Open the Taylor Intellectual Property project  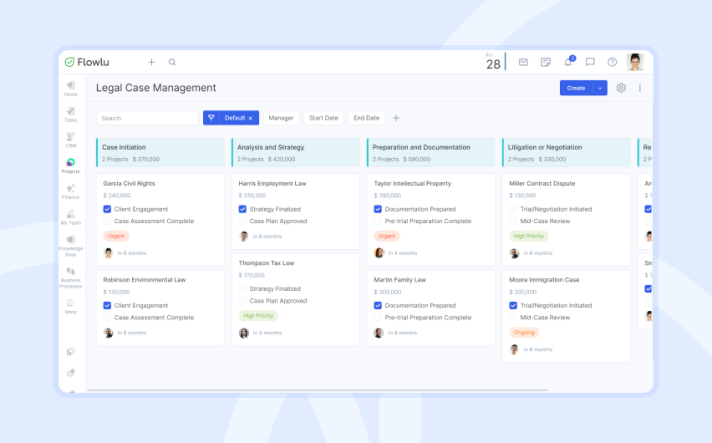pyautogui.click(x=412, y=183)
